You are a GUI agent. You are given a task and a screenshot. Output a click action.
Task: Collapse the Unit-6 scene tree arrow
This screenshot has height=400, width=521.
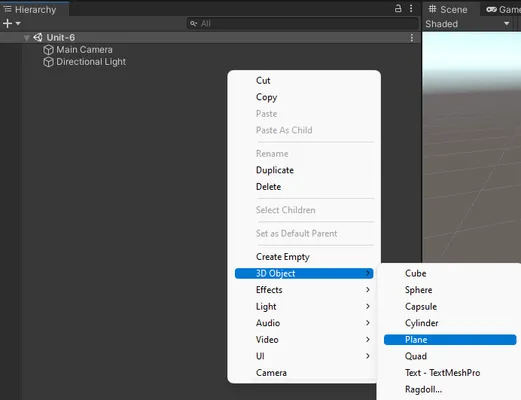(x=27, y=38)
